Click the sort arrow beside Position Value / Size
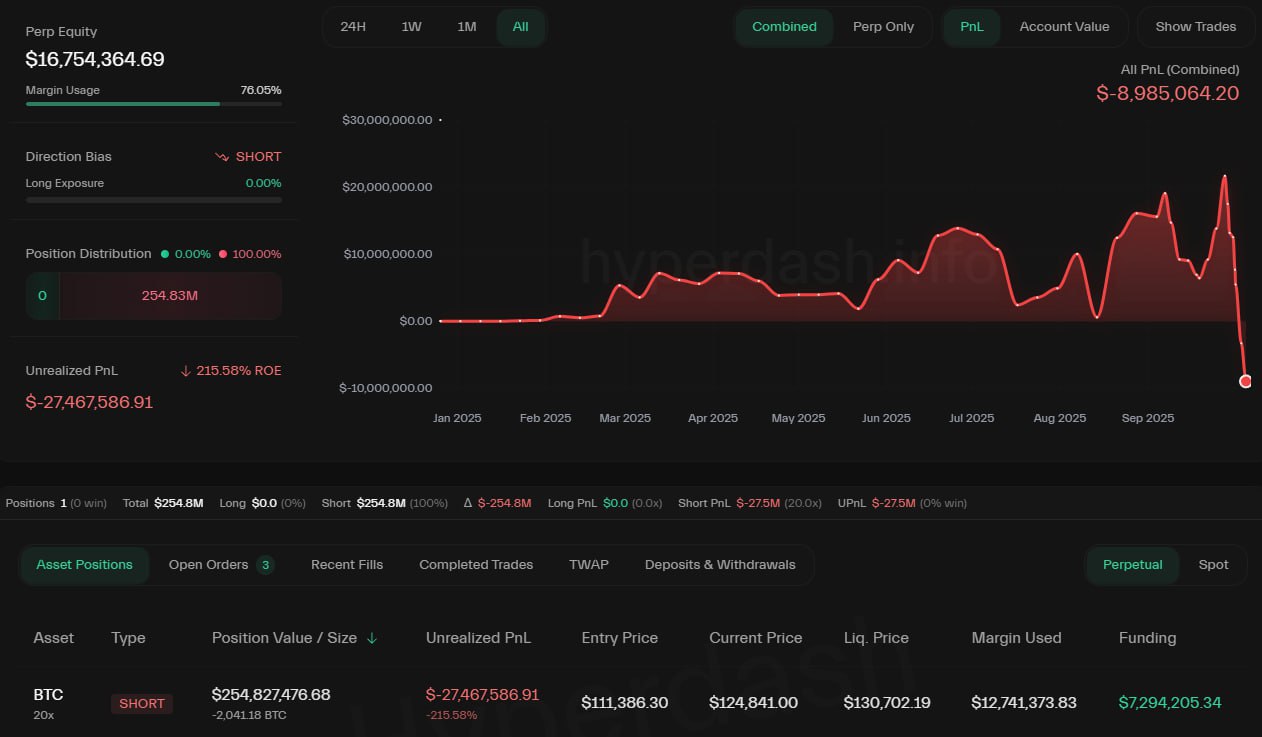The width and height of the screenshot is (1262, 737). 372,638
